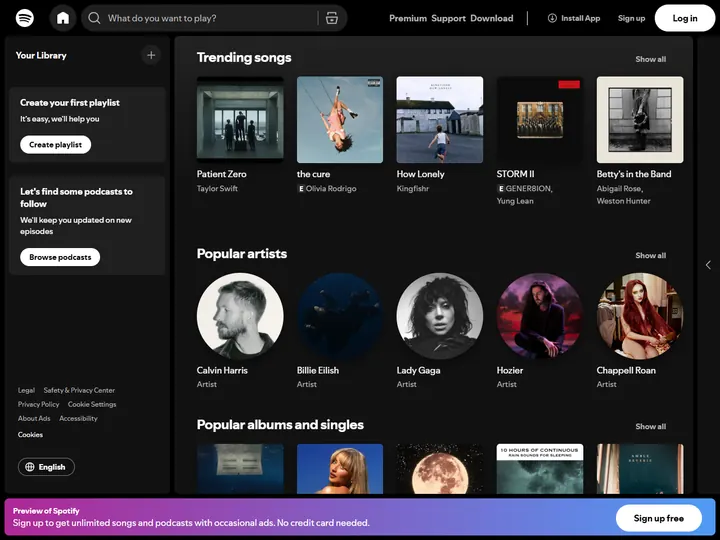Click explicit badge beside Olivia Rodrigo
This screenshot has height=540, width=720.
coord(301,189)
